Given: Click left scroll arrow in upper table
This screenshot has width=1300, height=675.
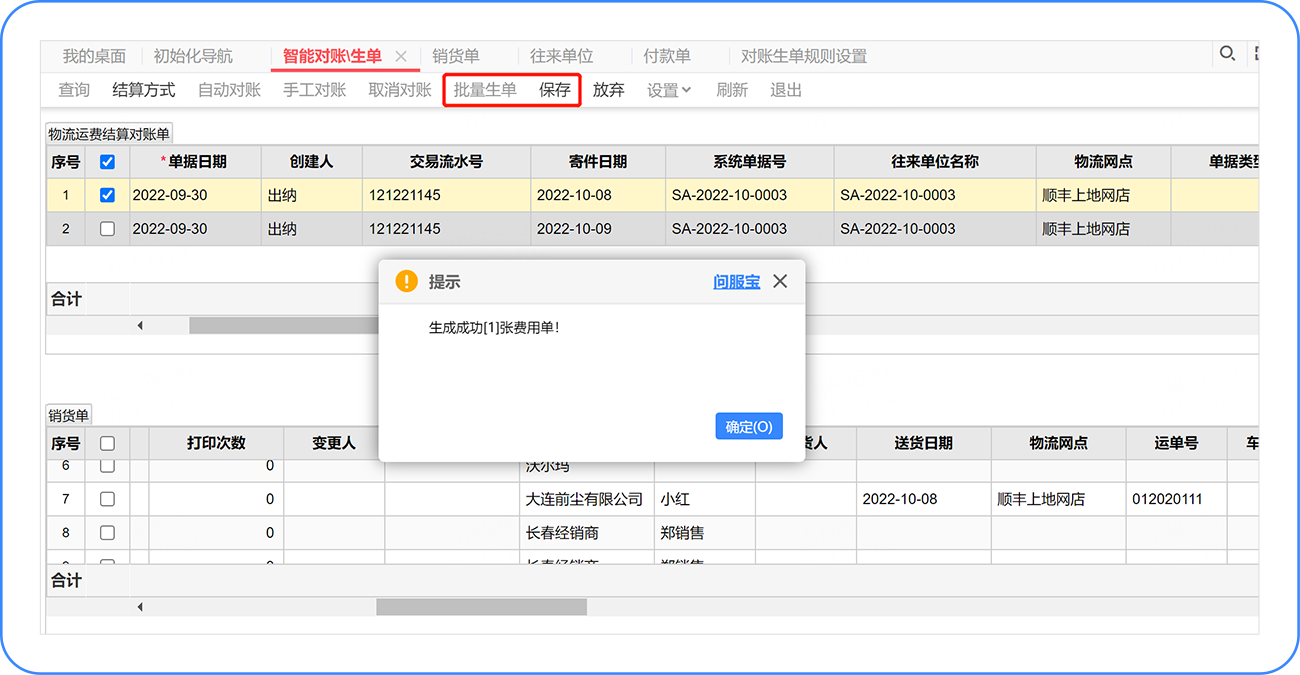Looking at the screenshot, I should [140, 326].
